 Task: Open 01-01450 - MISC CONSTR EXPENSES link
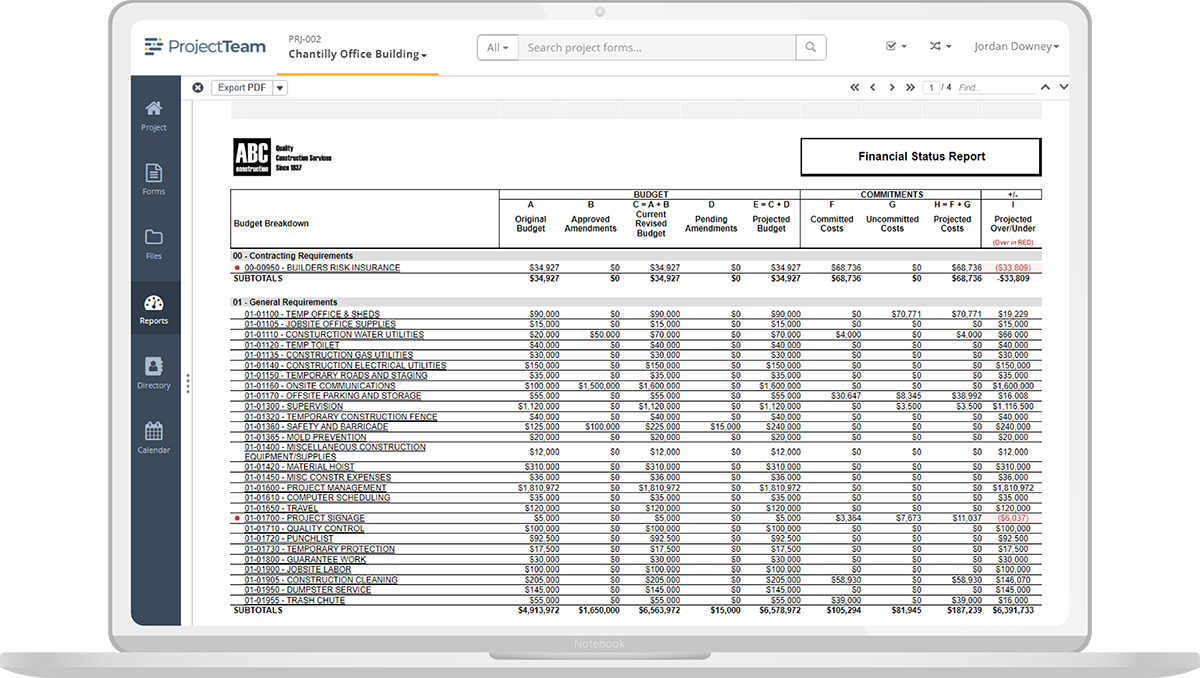click(x=318, y=477)
